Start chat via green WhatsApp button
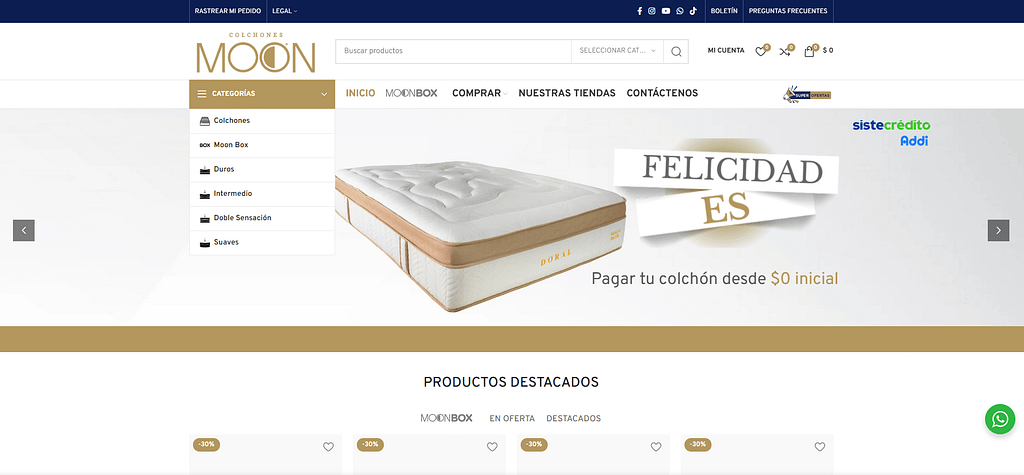Screen dimensions: 1024x475 click(x=1000, y=419)
